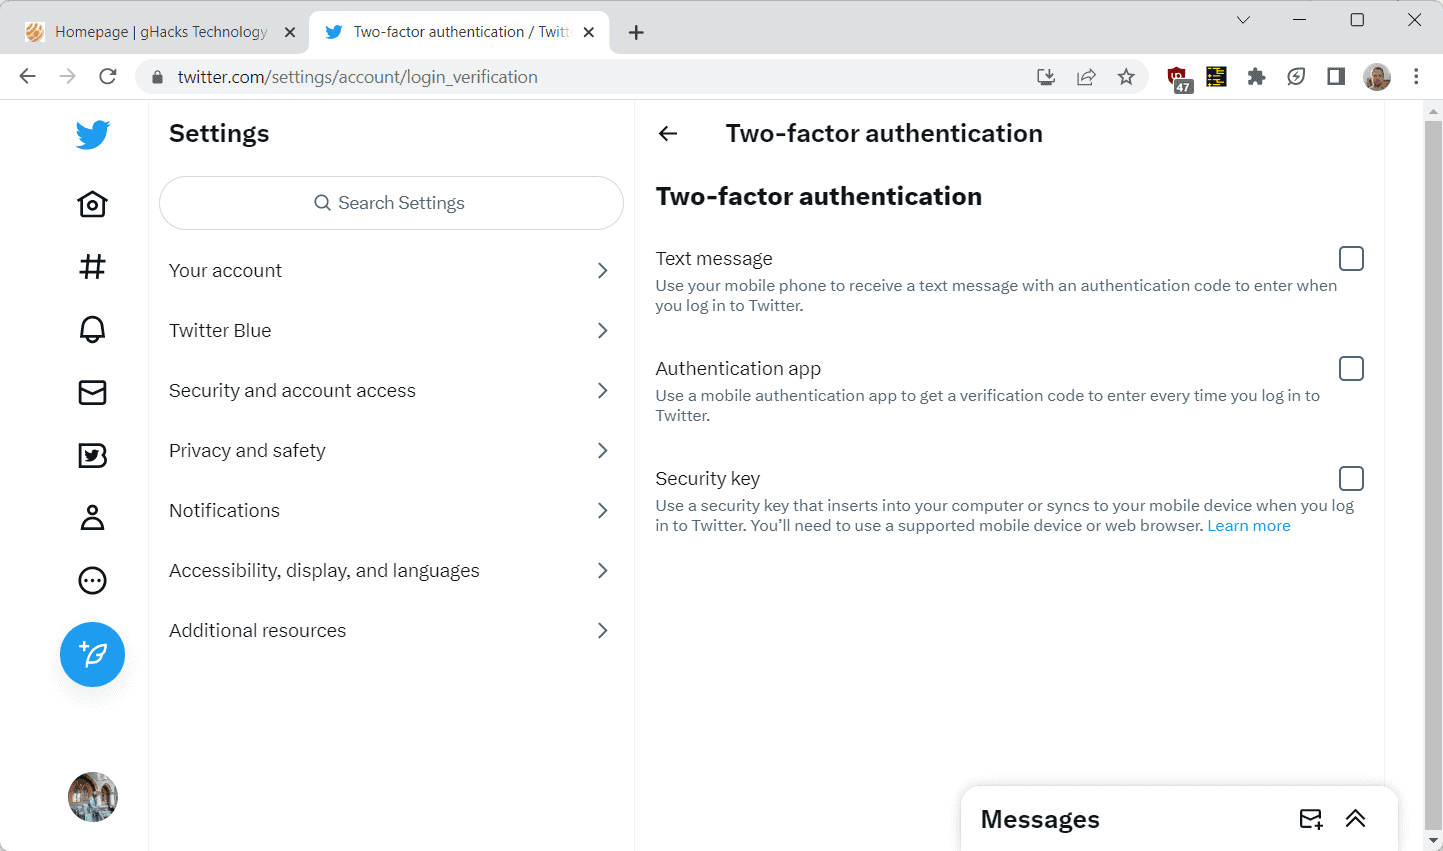This screenshot has width=1443, height=851.
Task: Collapse the Messages panel chevron
Action: click(1356, 818)
